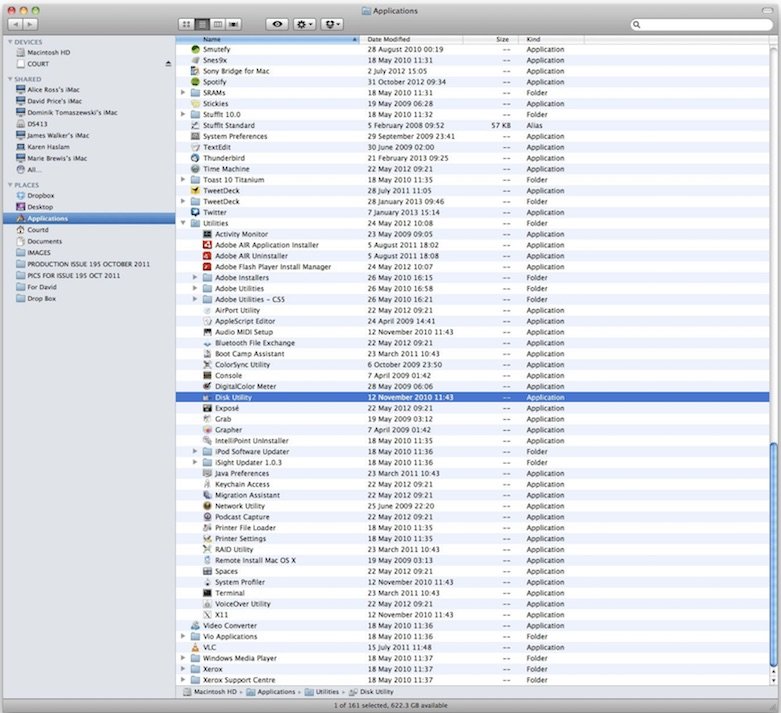
Task: Sort by the Size column header
Action: (491, 39)
